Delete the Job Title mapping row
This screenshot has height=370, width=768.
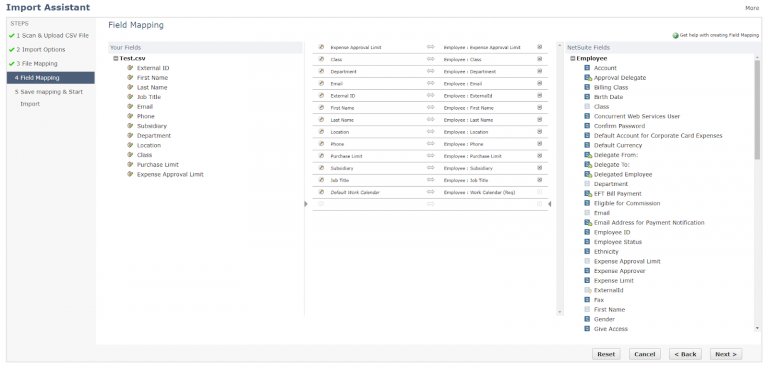(x=540, y=180)
